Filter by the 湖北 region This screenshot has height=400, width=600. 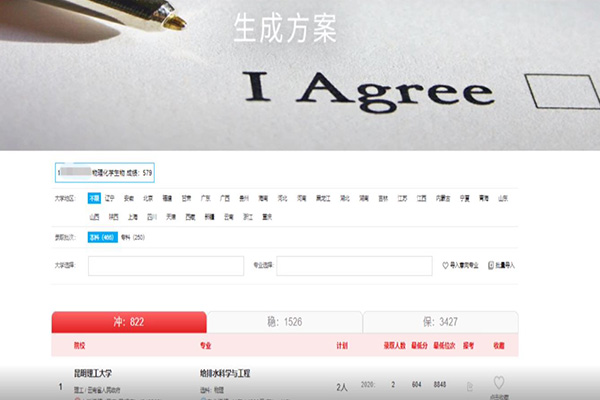pyautogui.click(x=345, y=198)
